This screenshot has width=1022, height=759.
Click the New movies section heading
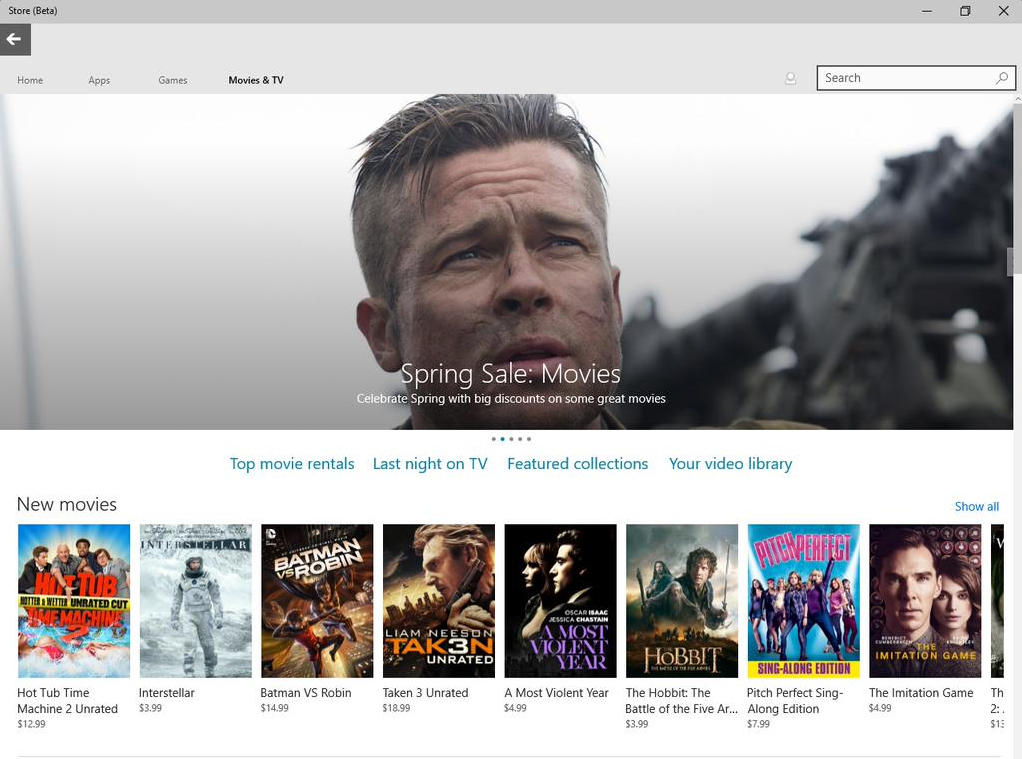point(66,504)
